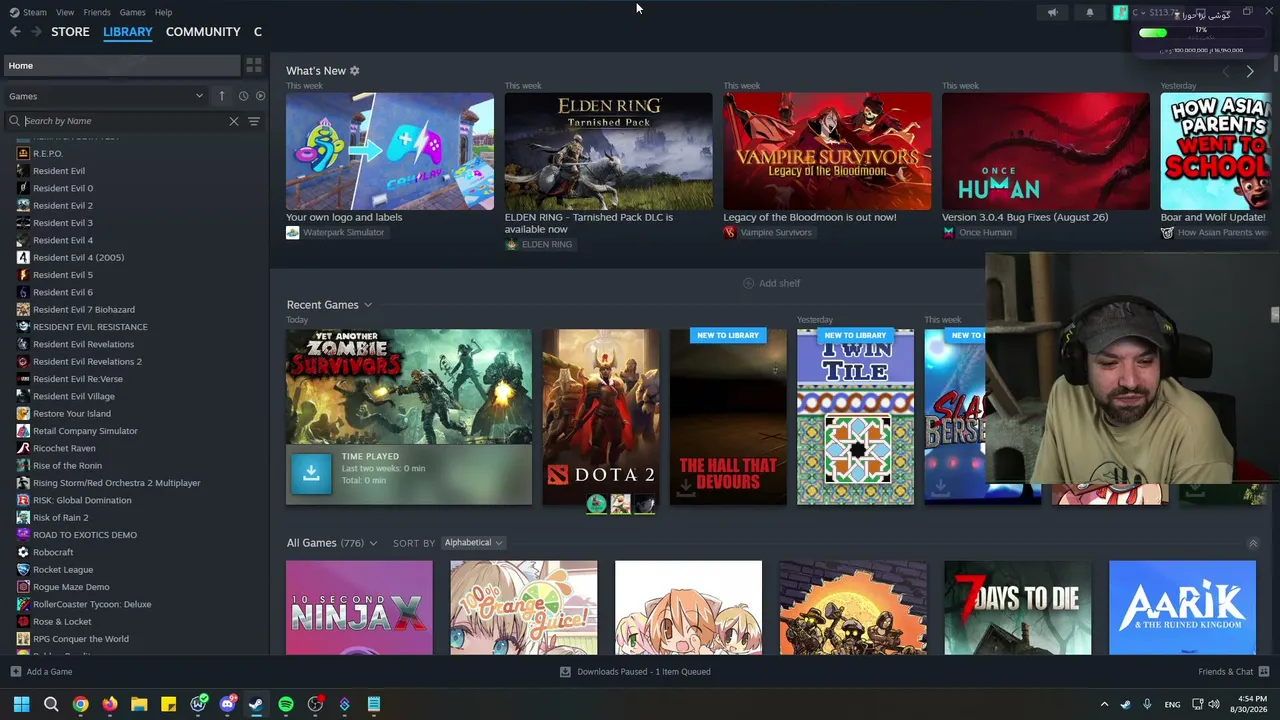Open the View menu
Image resolution: width=1280 pixels, height=720 pixels.
(x=65, y=12)
